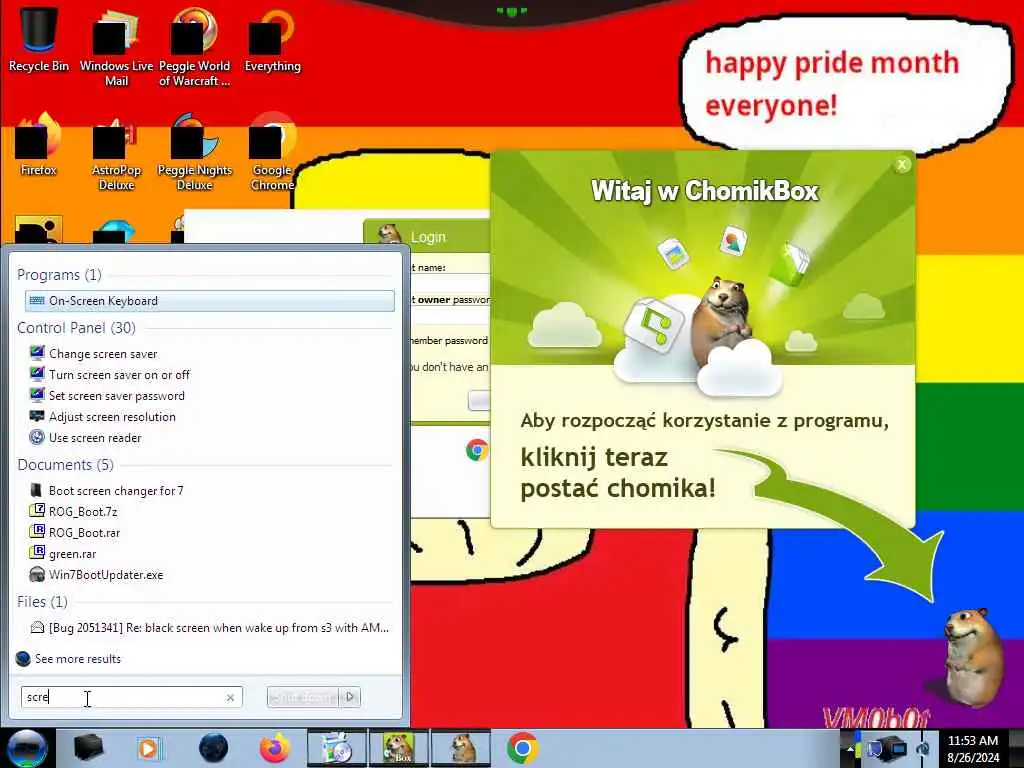This screenshot has width=1024, height=768.
Task: Launch Google Chrome from the taskbar
Action: [x=522, y=748]
